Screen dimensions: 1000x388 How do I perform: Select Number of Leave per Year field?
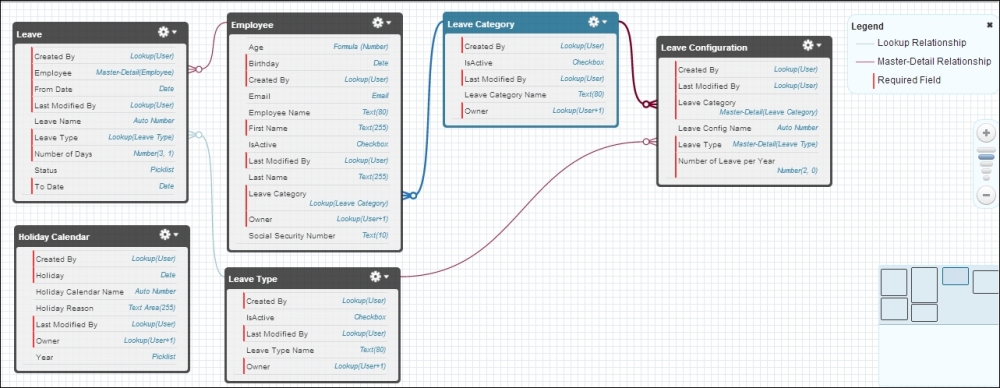tap(746, 166)
